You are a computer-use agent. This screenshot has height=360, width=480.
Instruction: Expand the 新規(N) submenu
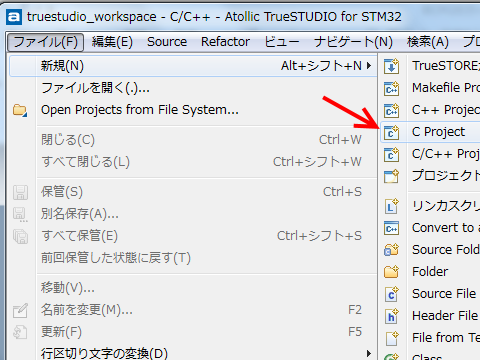point(193,66)
